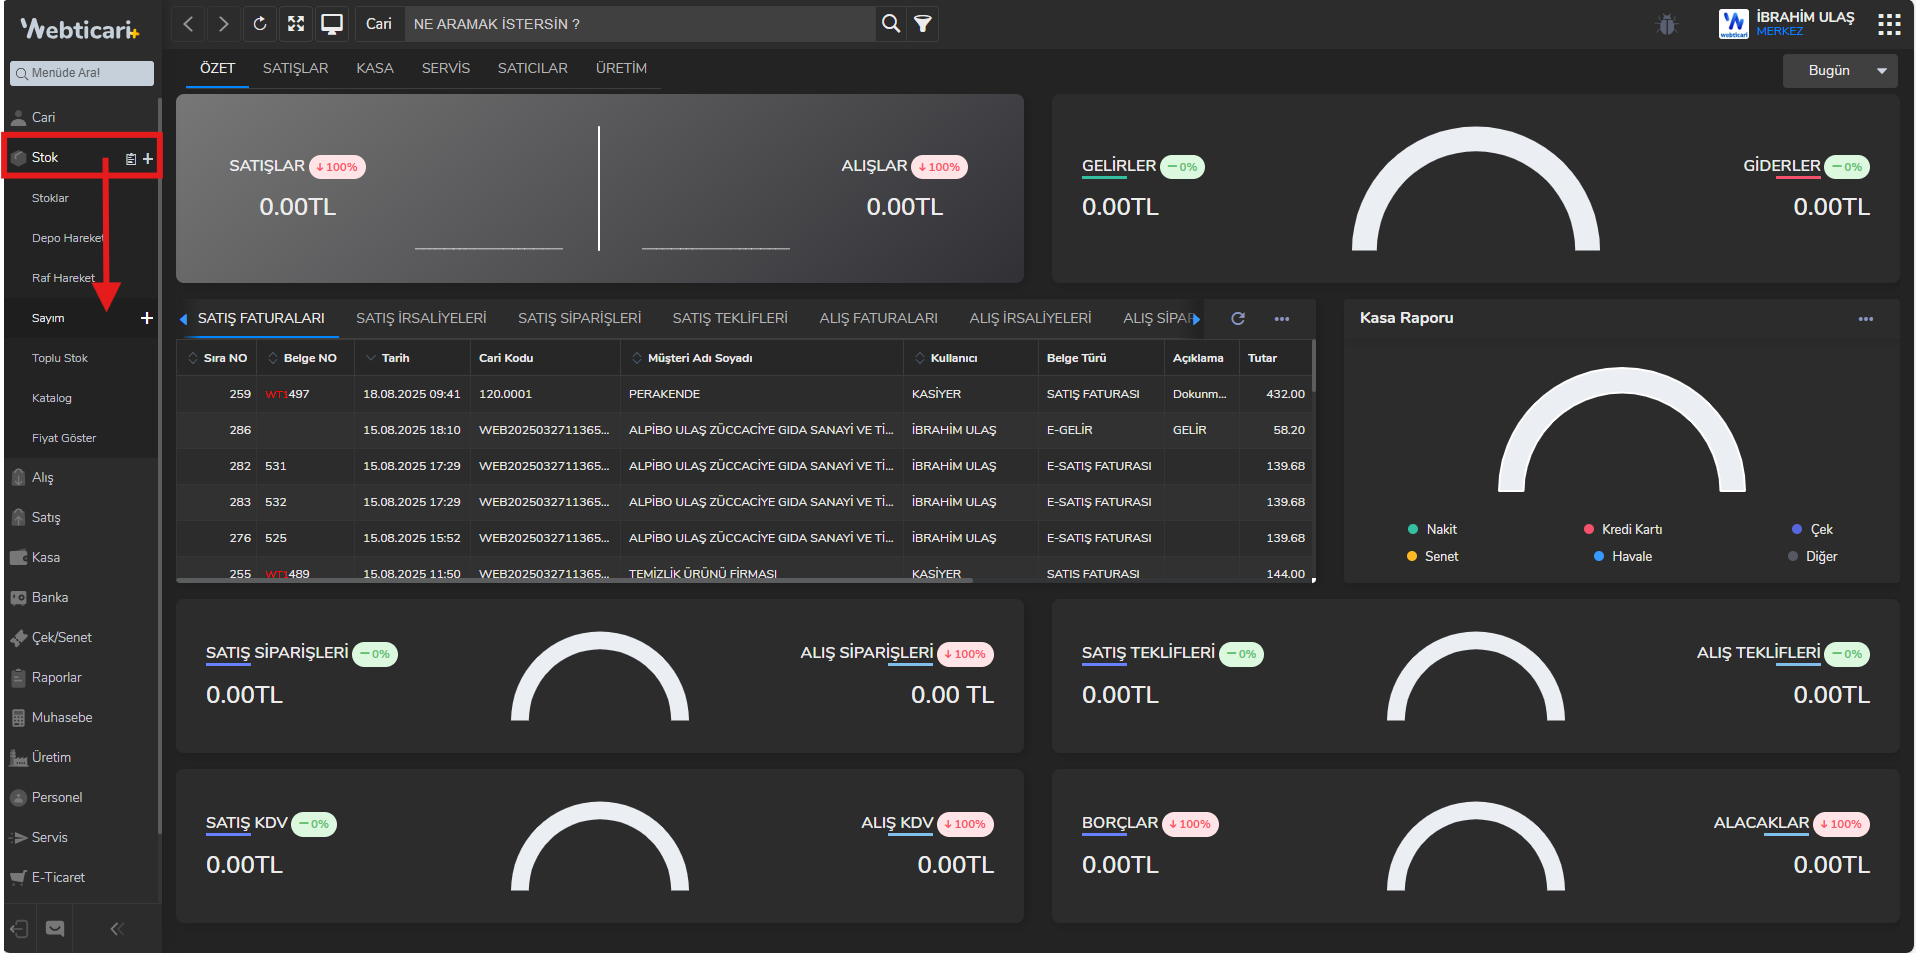Screen dimensions: 1916x953
Task: Select the ALIŞ FATURALARI tab
Action: click(x=878, y=318)
